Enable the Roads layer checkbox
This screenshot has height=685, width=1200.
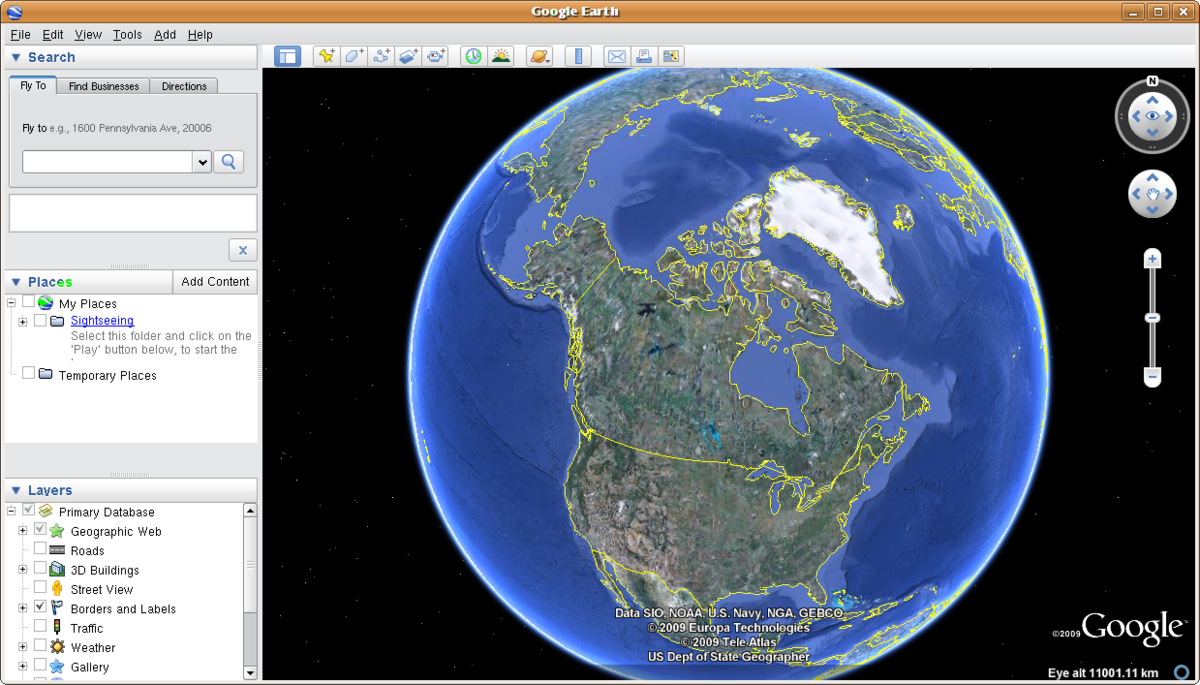tap(40, 550)
